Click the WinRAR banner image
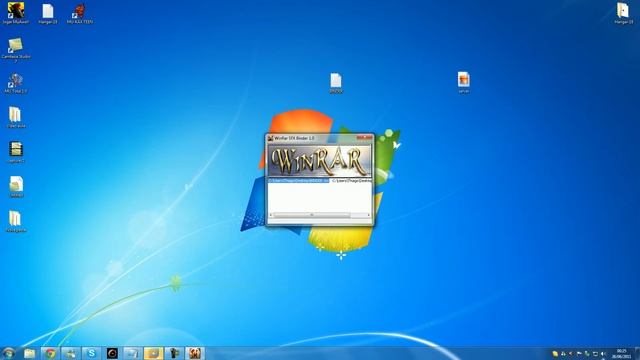This screenshot has height=360, width=640. tap(320, 161)
